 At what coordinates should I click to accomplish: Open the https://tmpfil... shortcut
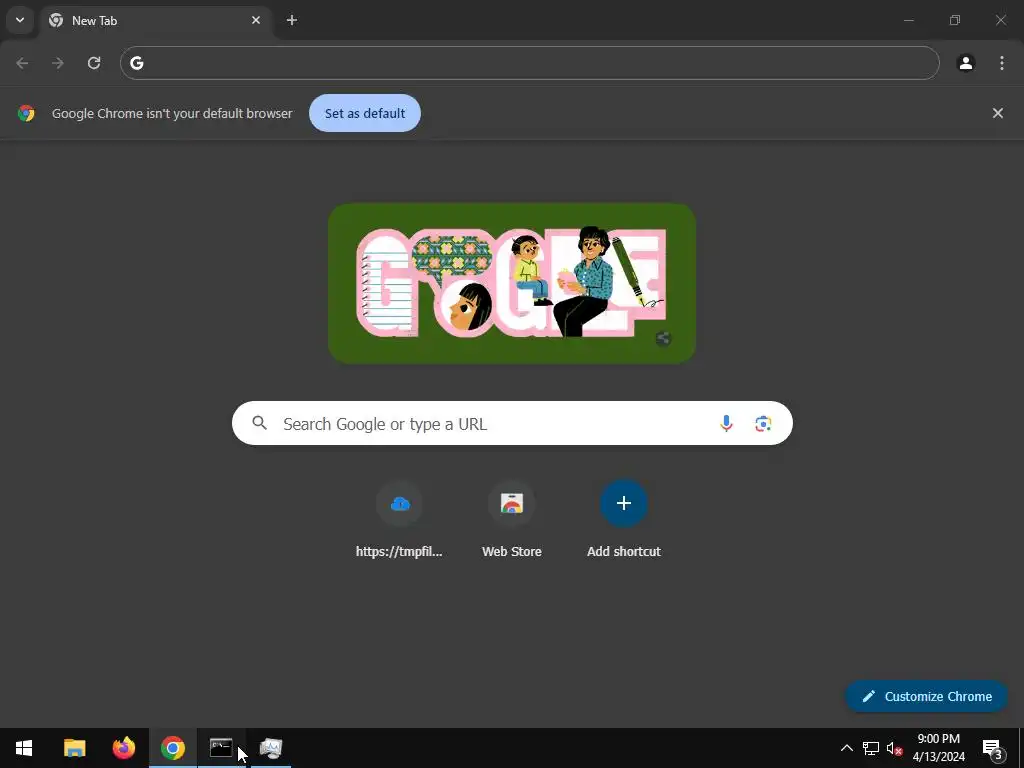400,520
